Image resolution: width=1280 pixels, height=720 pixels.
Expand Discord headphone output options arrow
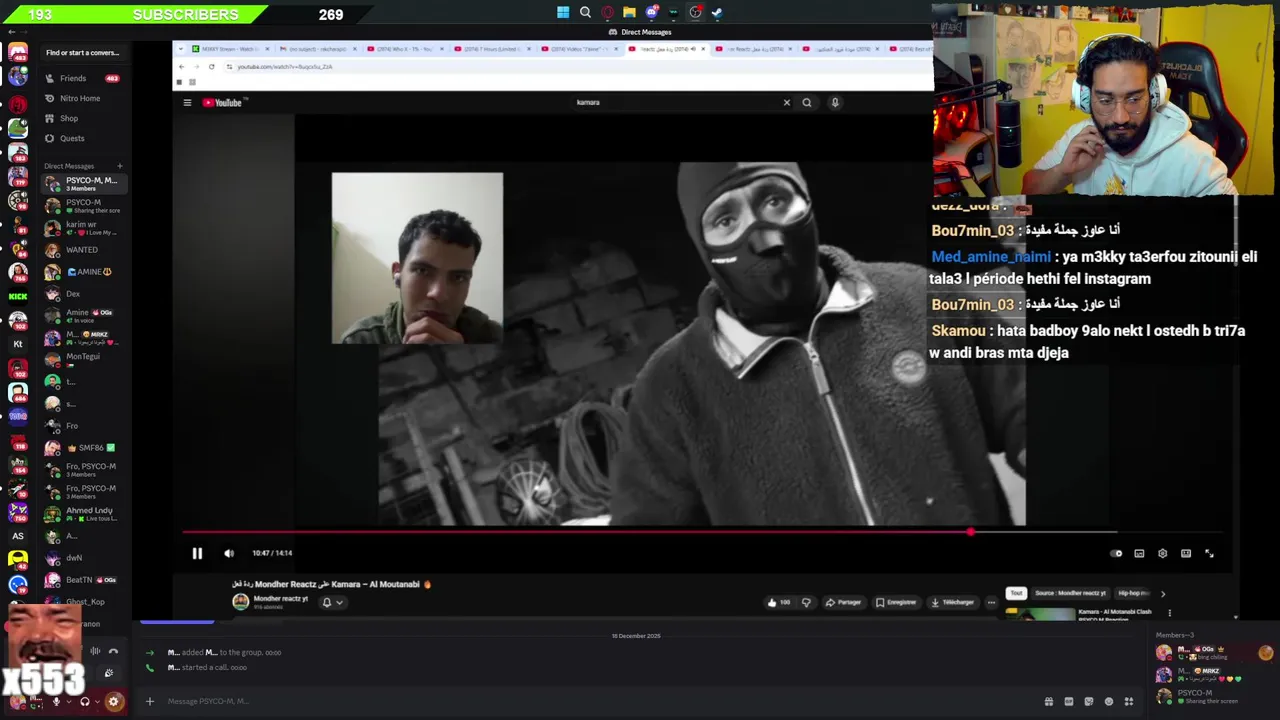pos(97,701)
